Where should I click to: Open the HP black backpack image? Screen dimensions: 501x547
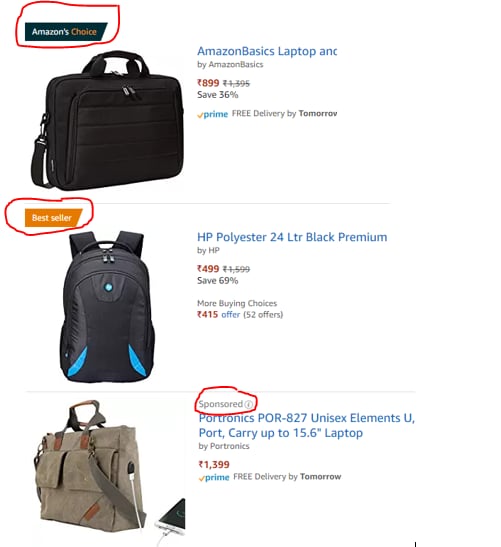point(107,306)
